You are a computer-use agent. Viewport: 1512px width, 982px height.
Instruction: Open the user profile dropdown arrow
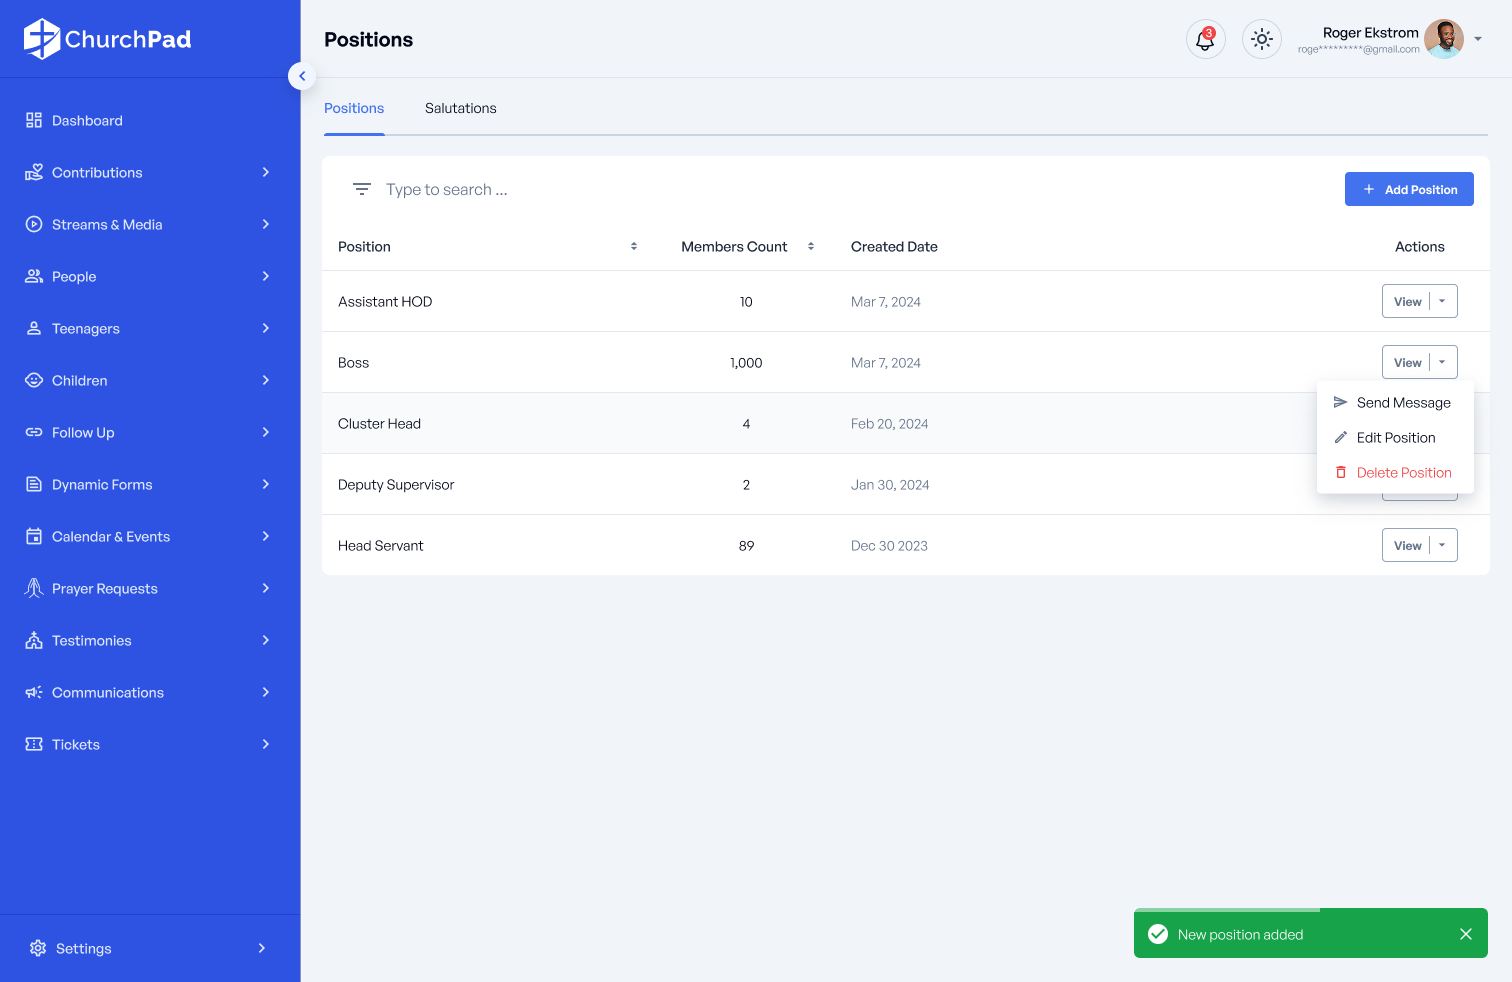[1478, 40]
